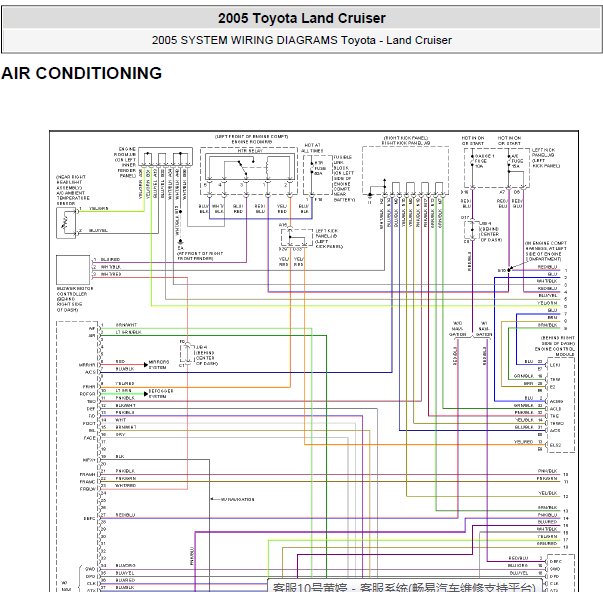Image resolution: width=603 pixels, height=592 pixels.
Task: Click the arrow pointing to MIRRORS SYSTEM
Action: (x=146, y=364)
